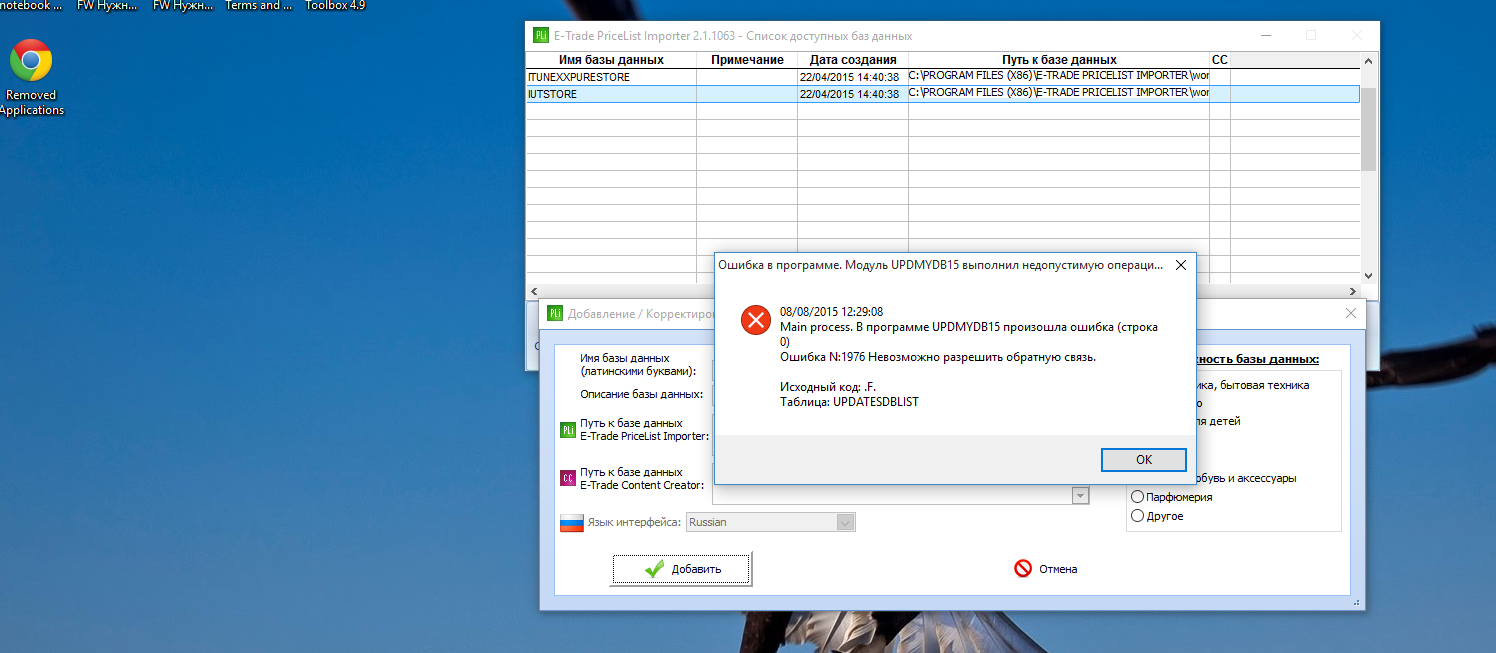The width and height of the screenshot is (1496, 653).
Task: Expand the E-Trade Content Creator path dropdown
Action: coord(1080,496)
